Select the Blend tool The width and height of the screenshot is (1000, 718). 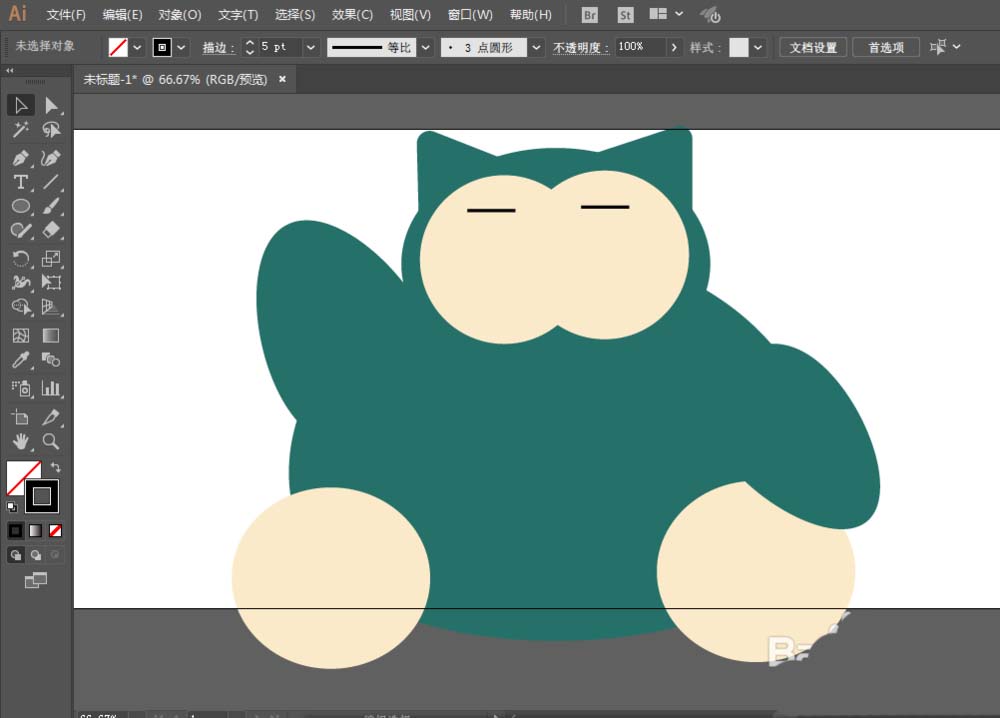pyautogui.click(x=51, y=360)
